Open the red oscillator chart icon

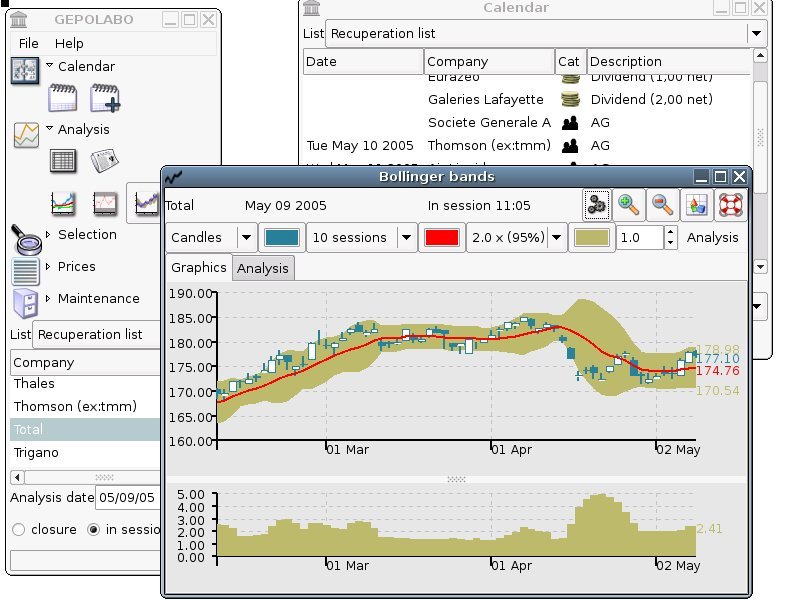click(x=105, y=203)
